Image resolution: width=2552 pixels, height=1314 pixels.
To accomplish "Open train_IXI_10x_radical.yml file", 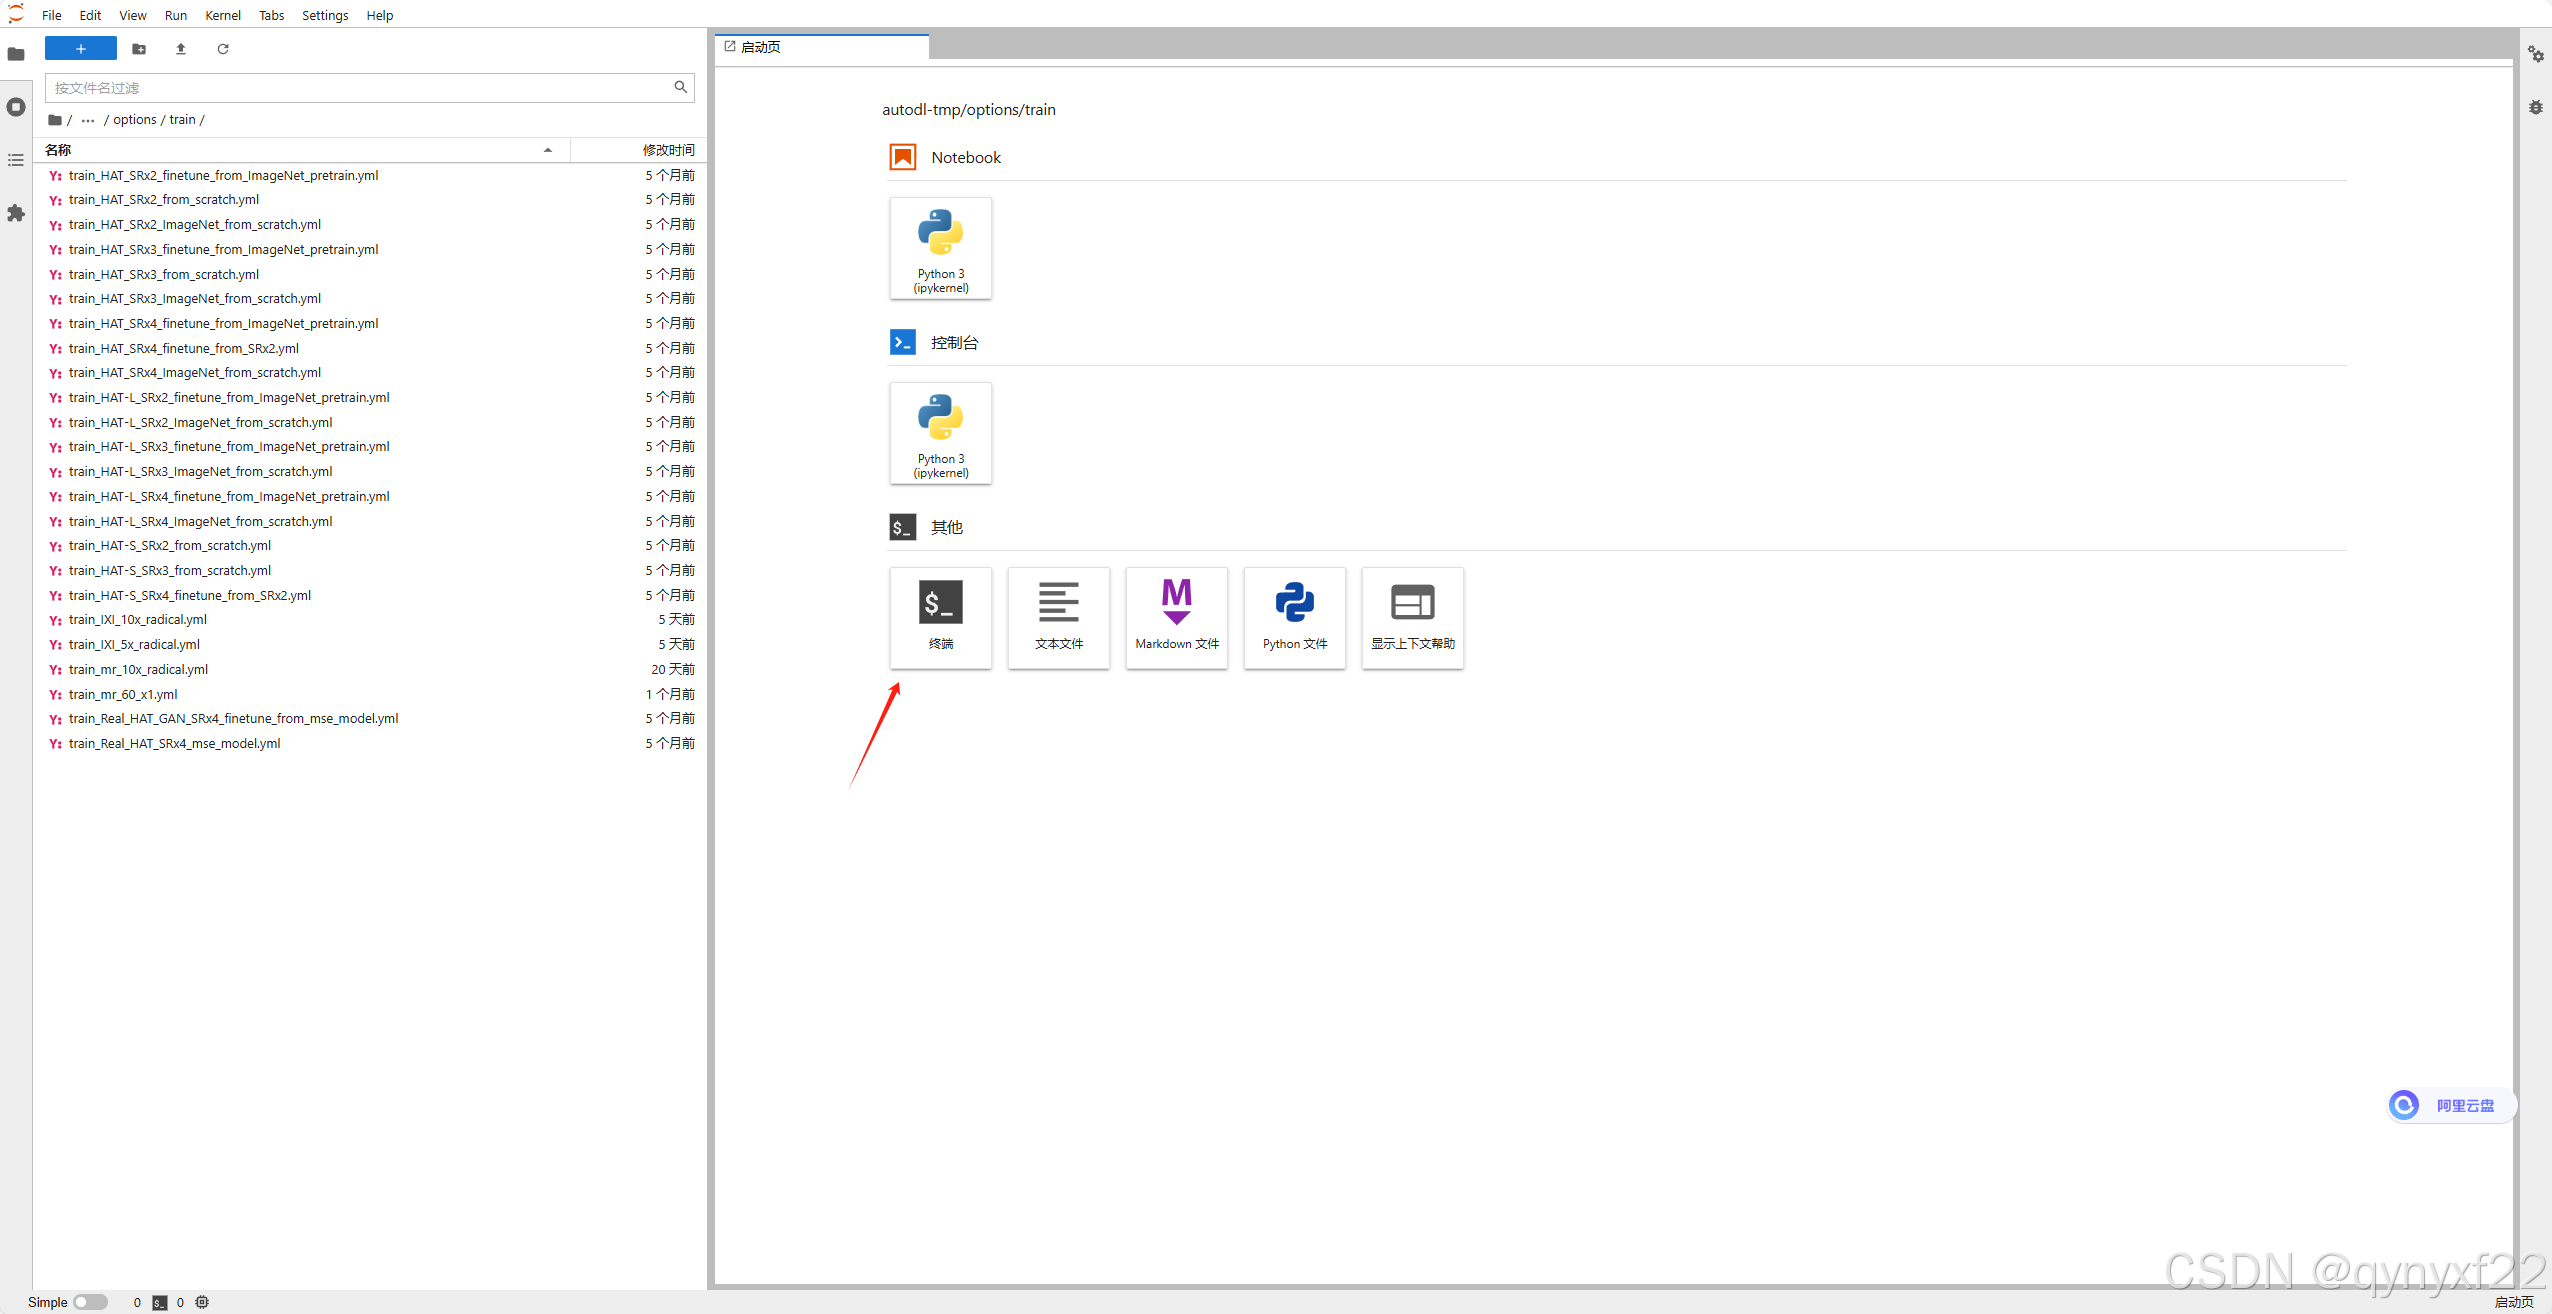I will coord(138,620).
